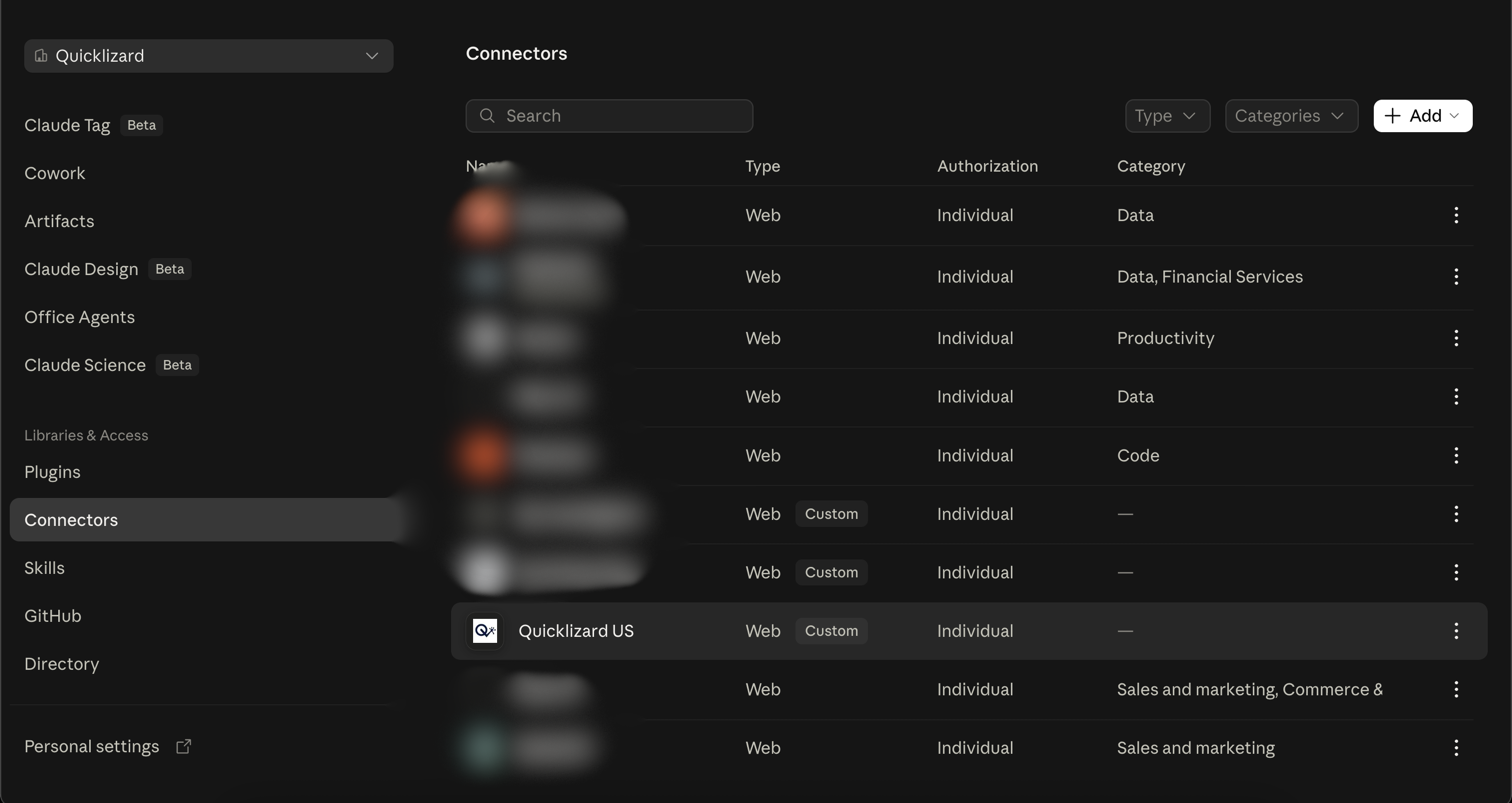The width and height of the screenshot is (1512, 803).
Task: Click the Authorization column header
Action: click(987, 166)
